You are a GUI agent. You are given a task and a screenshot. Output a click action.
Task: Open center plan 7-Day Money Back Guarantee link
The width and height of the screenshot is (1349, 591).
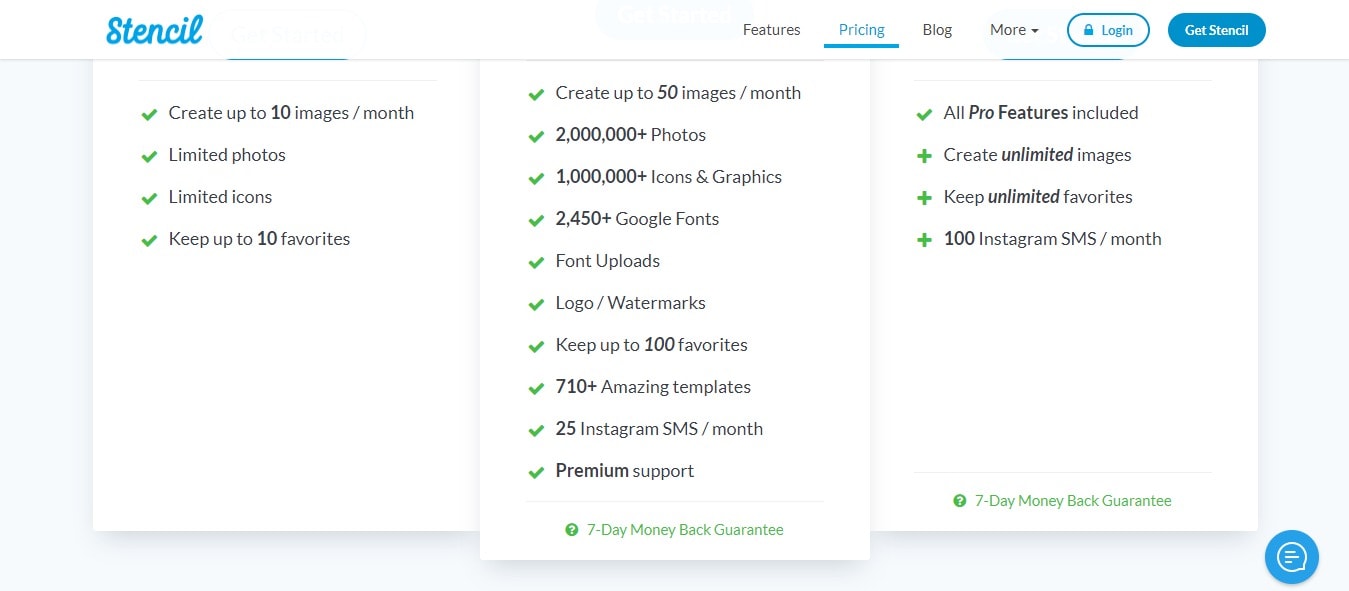coord(685,530)
